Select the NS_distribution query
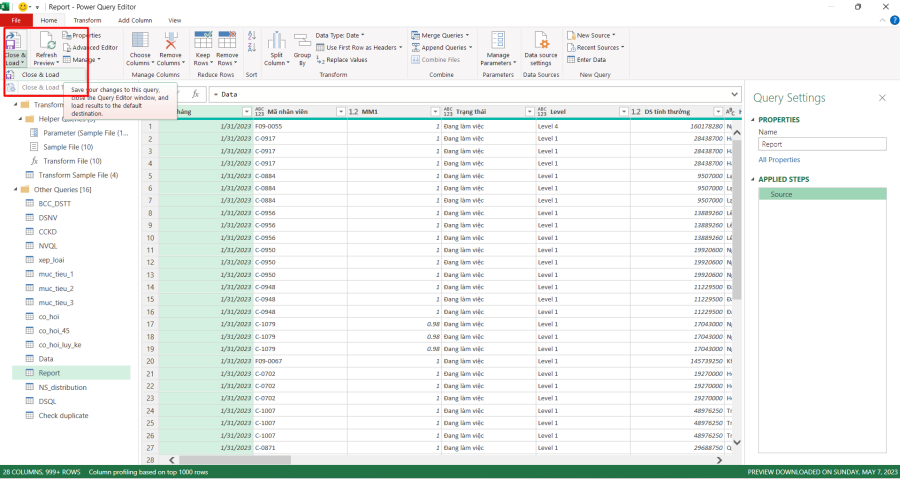Screen dimensions: 900x479 coord(63,387)
